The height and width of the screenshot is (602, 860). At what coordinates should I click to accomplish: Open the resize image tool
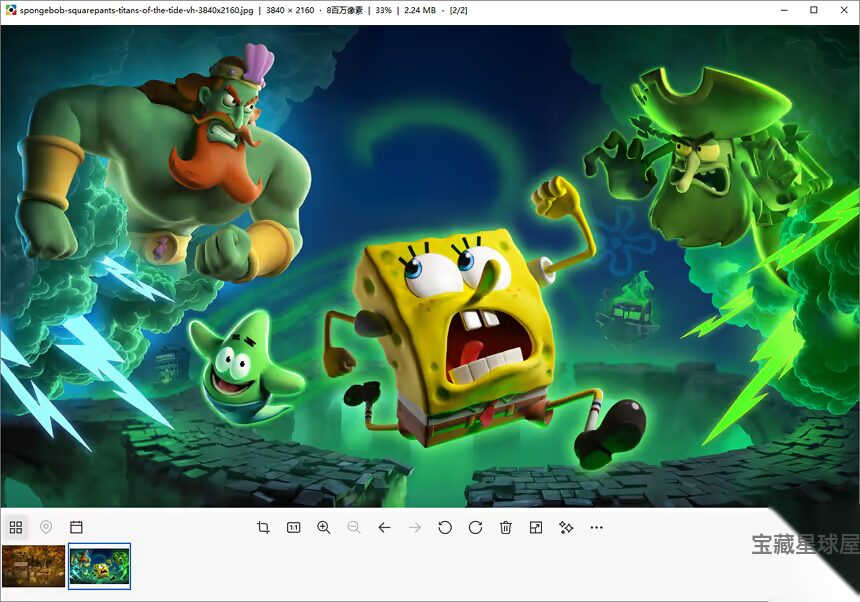(x=536, y=527)
